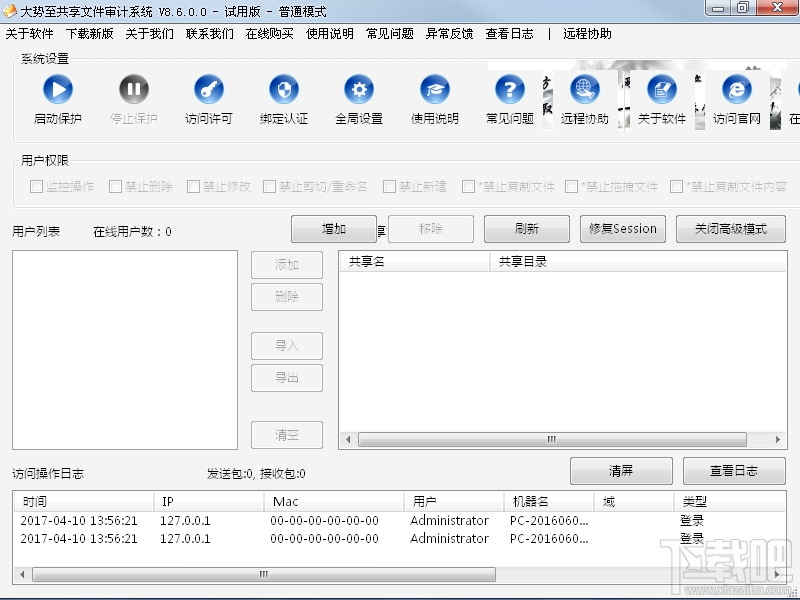
Task: Click share list scroll right arrow
Action: coord(778,439)
